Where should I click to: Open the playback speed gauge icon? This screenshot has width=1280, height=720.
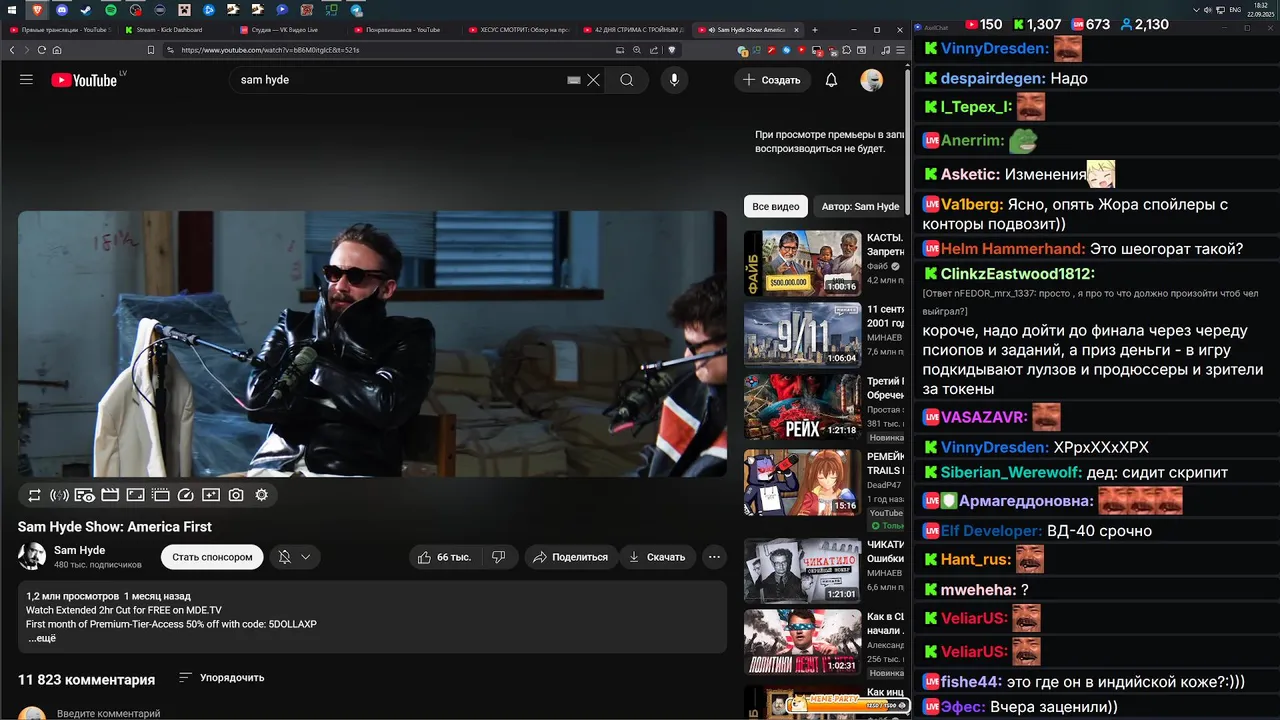(185, 495)
